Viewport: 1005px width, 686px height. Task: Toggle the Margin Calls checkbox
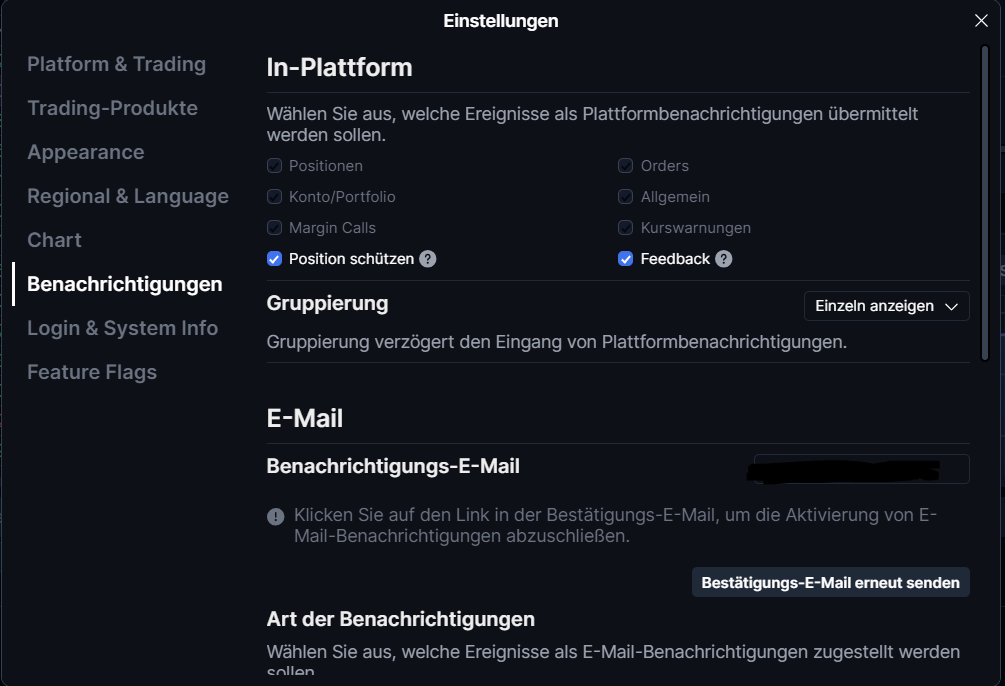(x=274, y=228)
